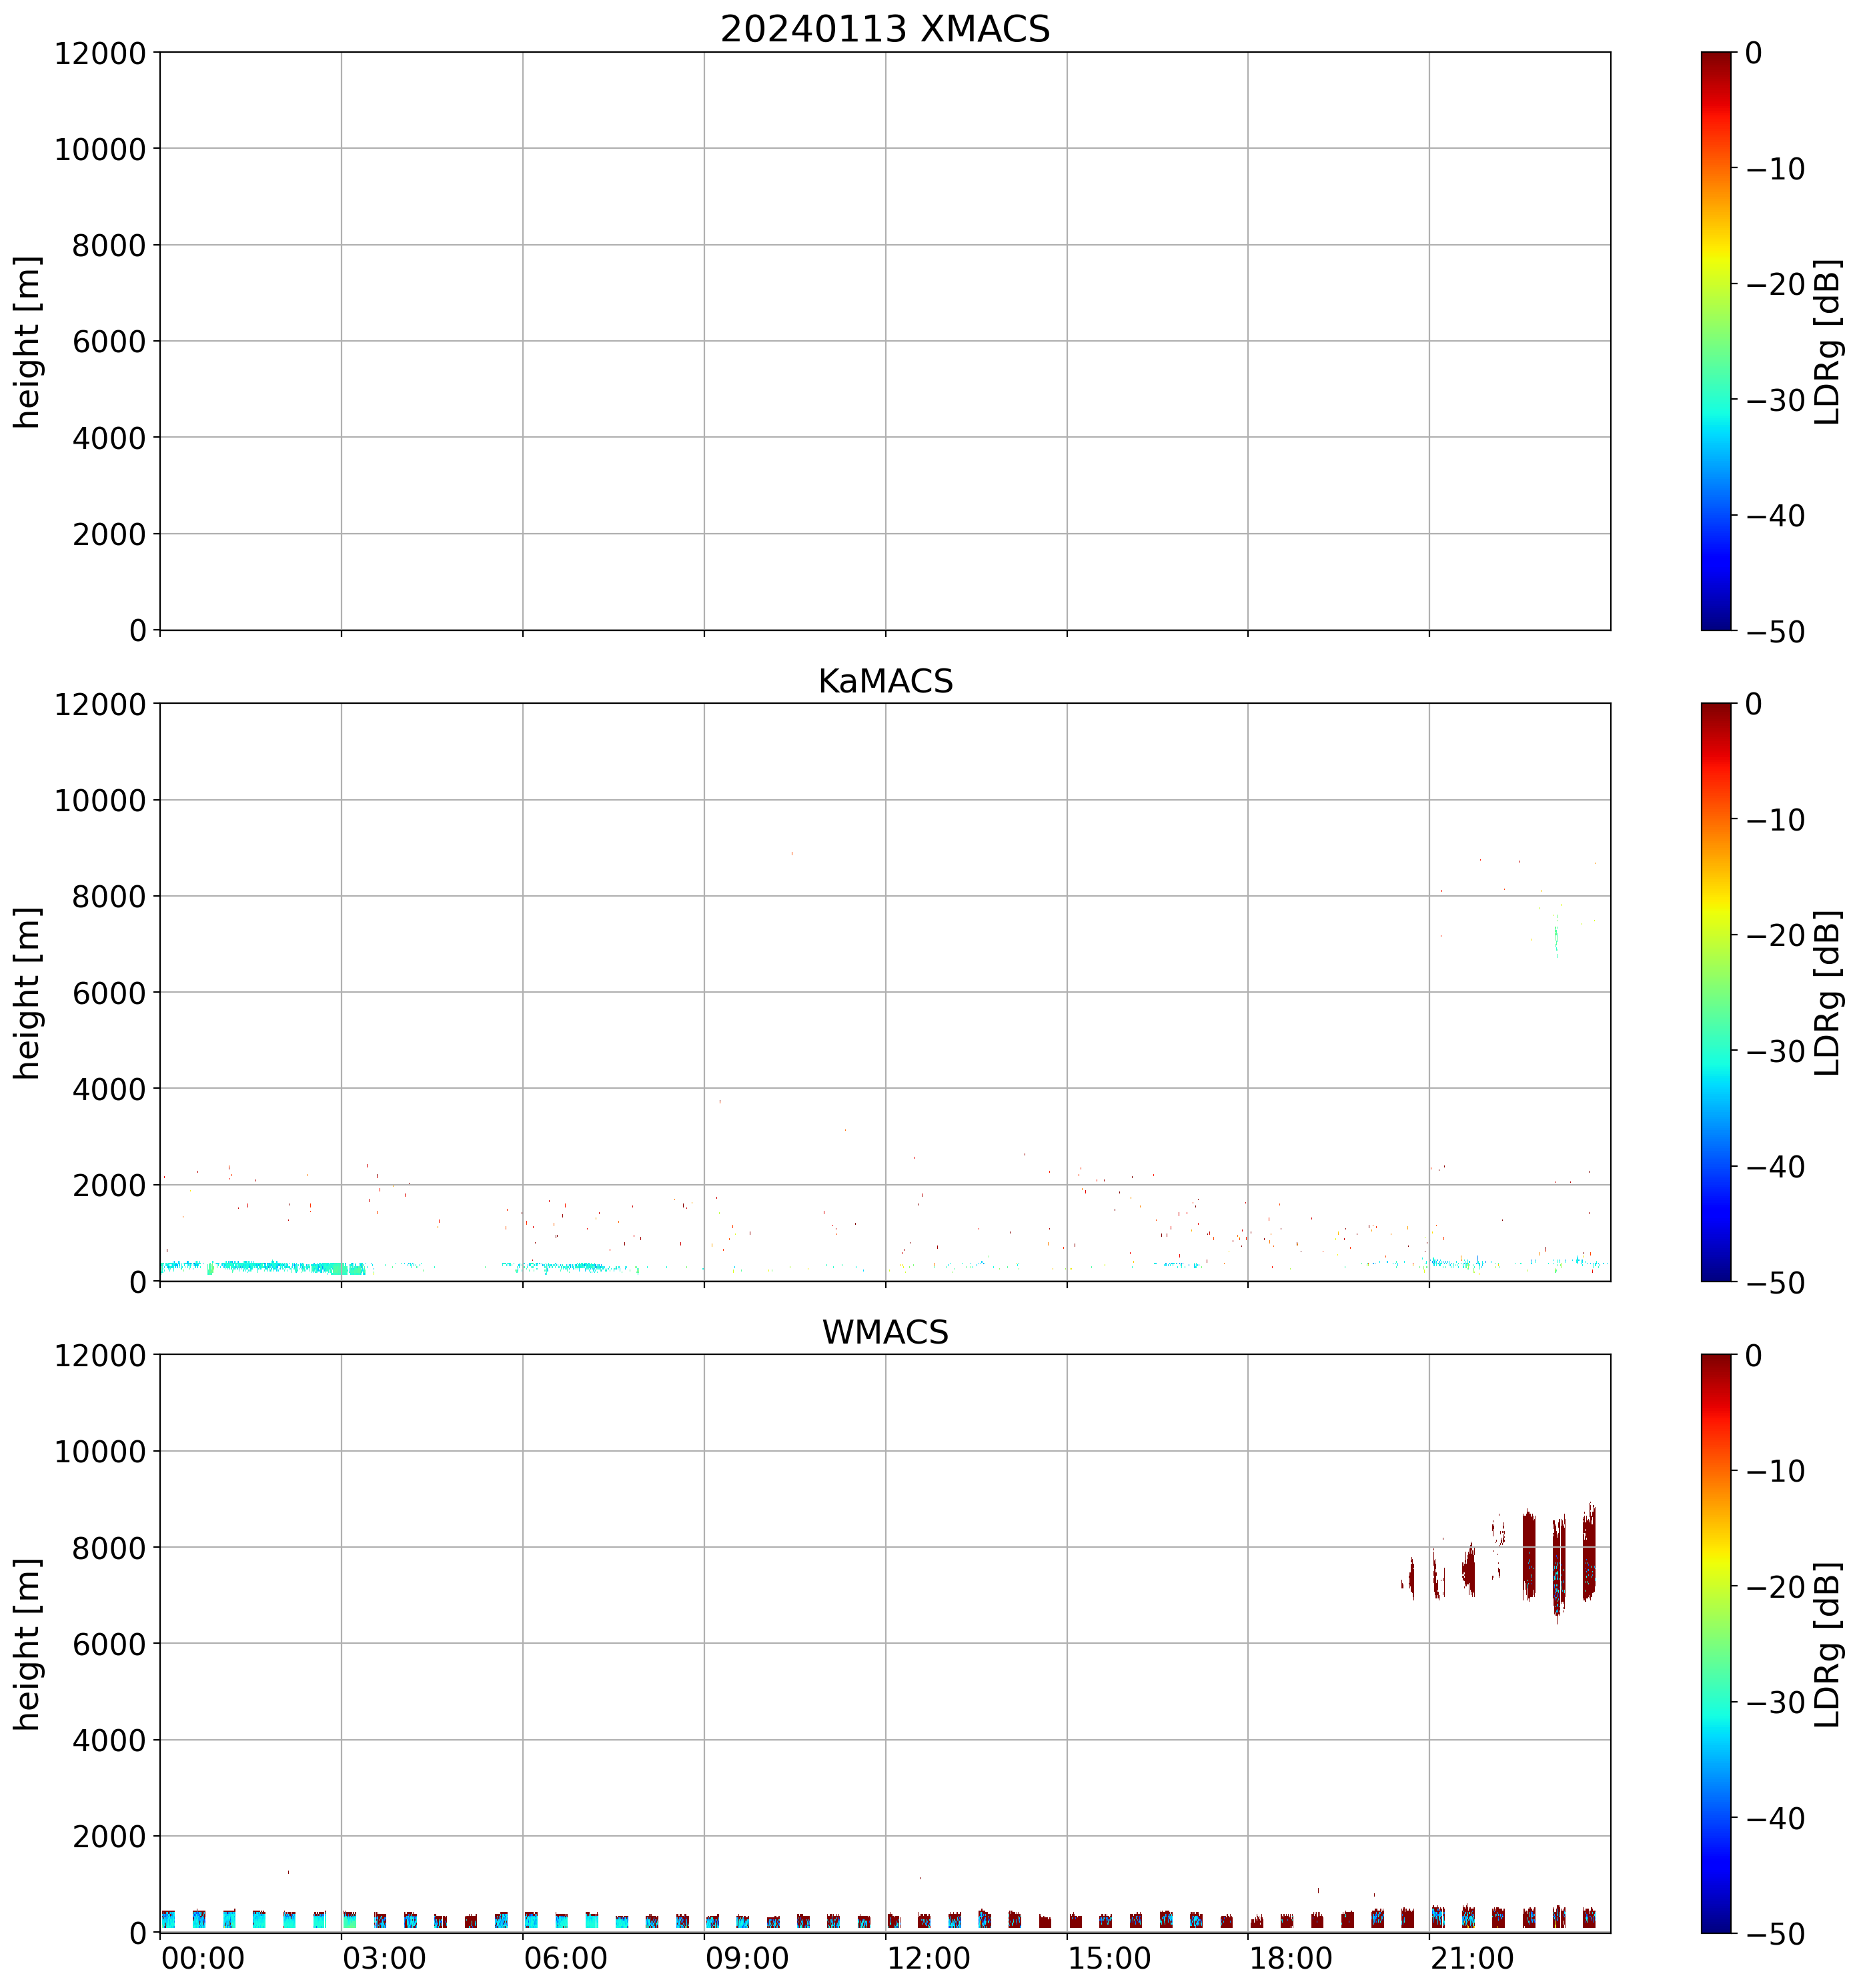Click the 03:00 time axis label
This screenshot has height=1988, width=1859.
point(384,1958)
